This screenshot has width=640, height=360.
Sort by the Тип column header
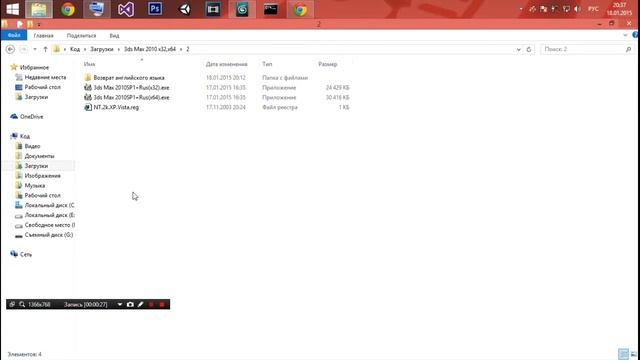coord(267,64)
